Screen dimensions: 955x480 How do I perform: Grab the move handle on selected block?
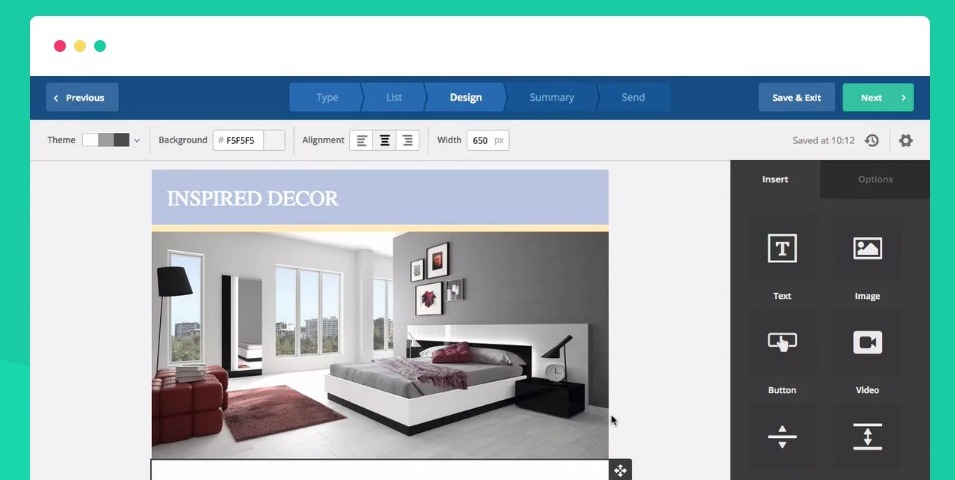pos(620,470)
